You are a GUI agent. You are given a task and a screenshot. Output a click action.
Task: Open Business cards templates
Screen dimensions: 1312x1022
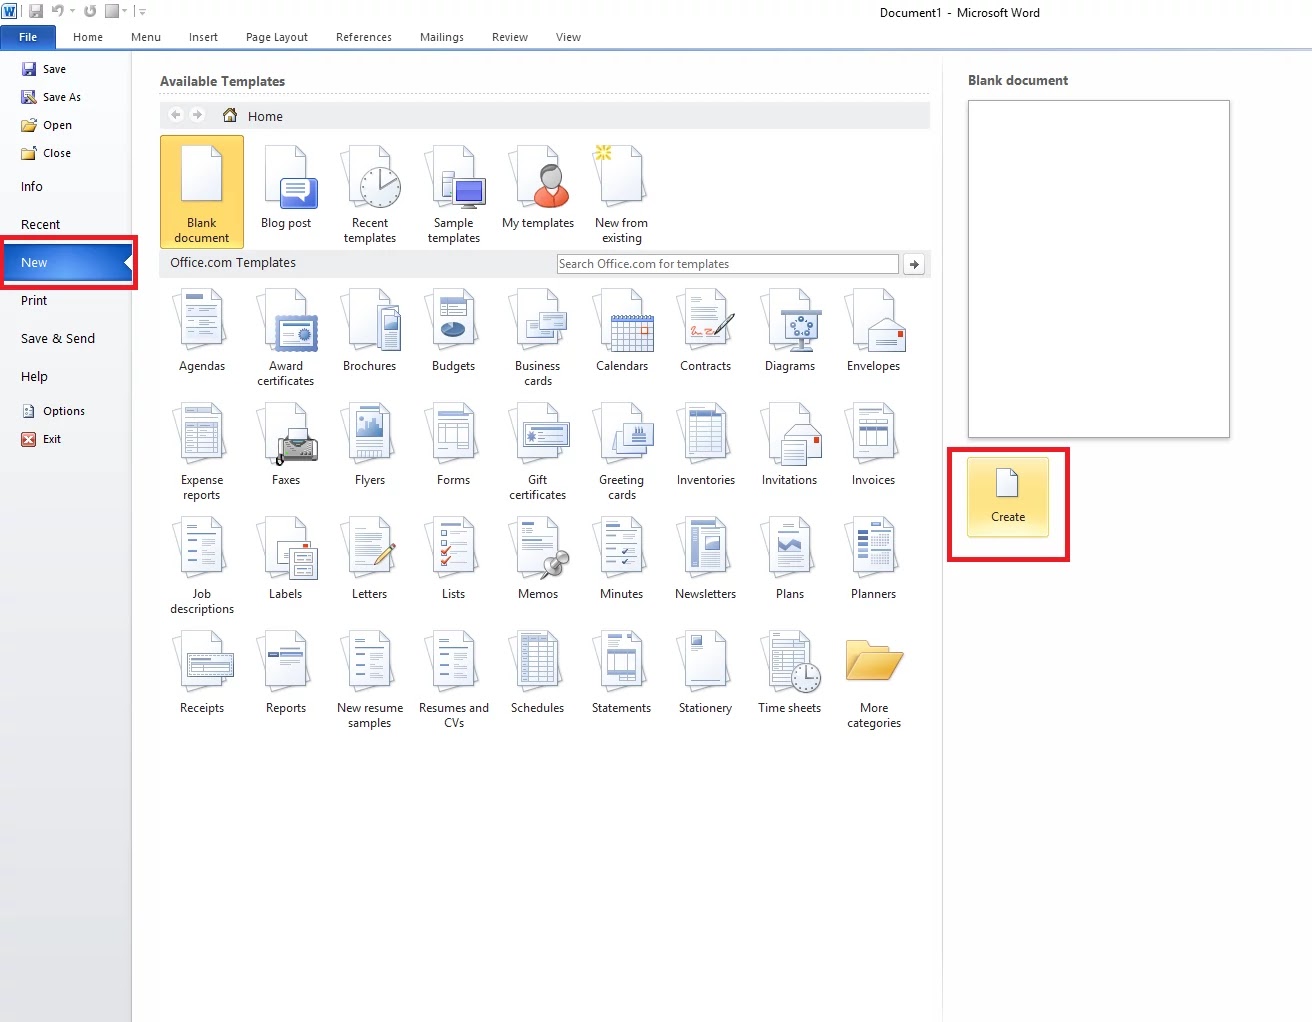pos(538,337)
